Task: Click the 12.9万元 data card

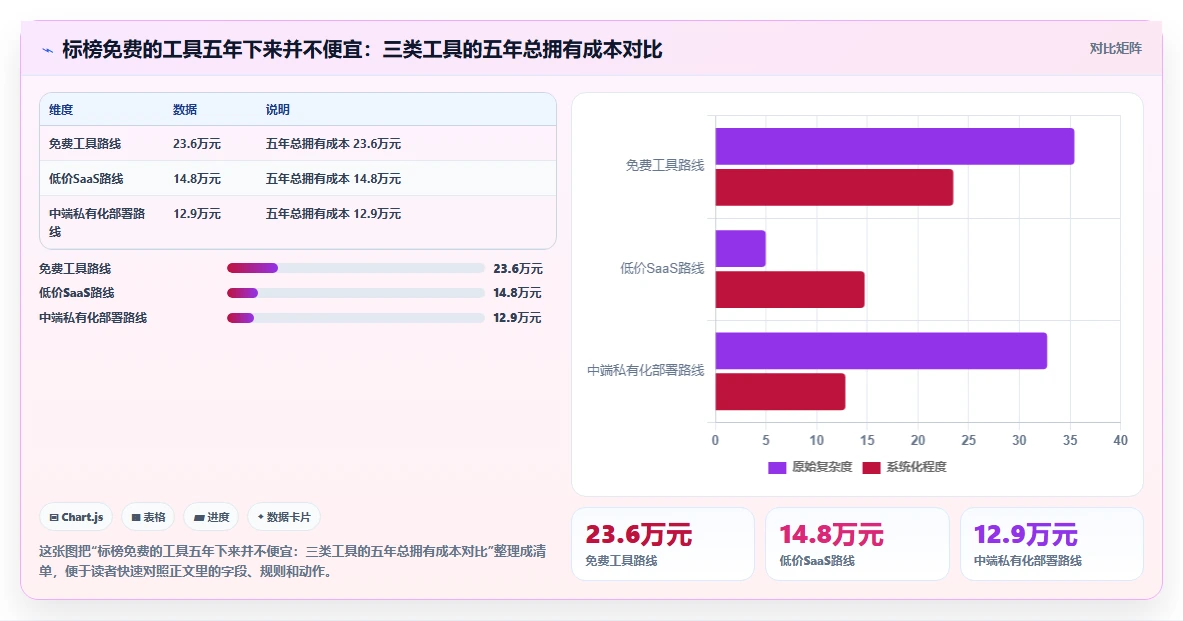Action: 1052,544
